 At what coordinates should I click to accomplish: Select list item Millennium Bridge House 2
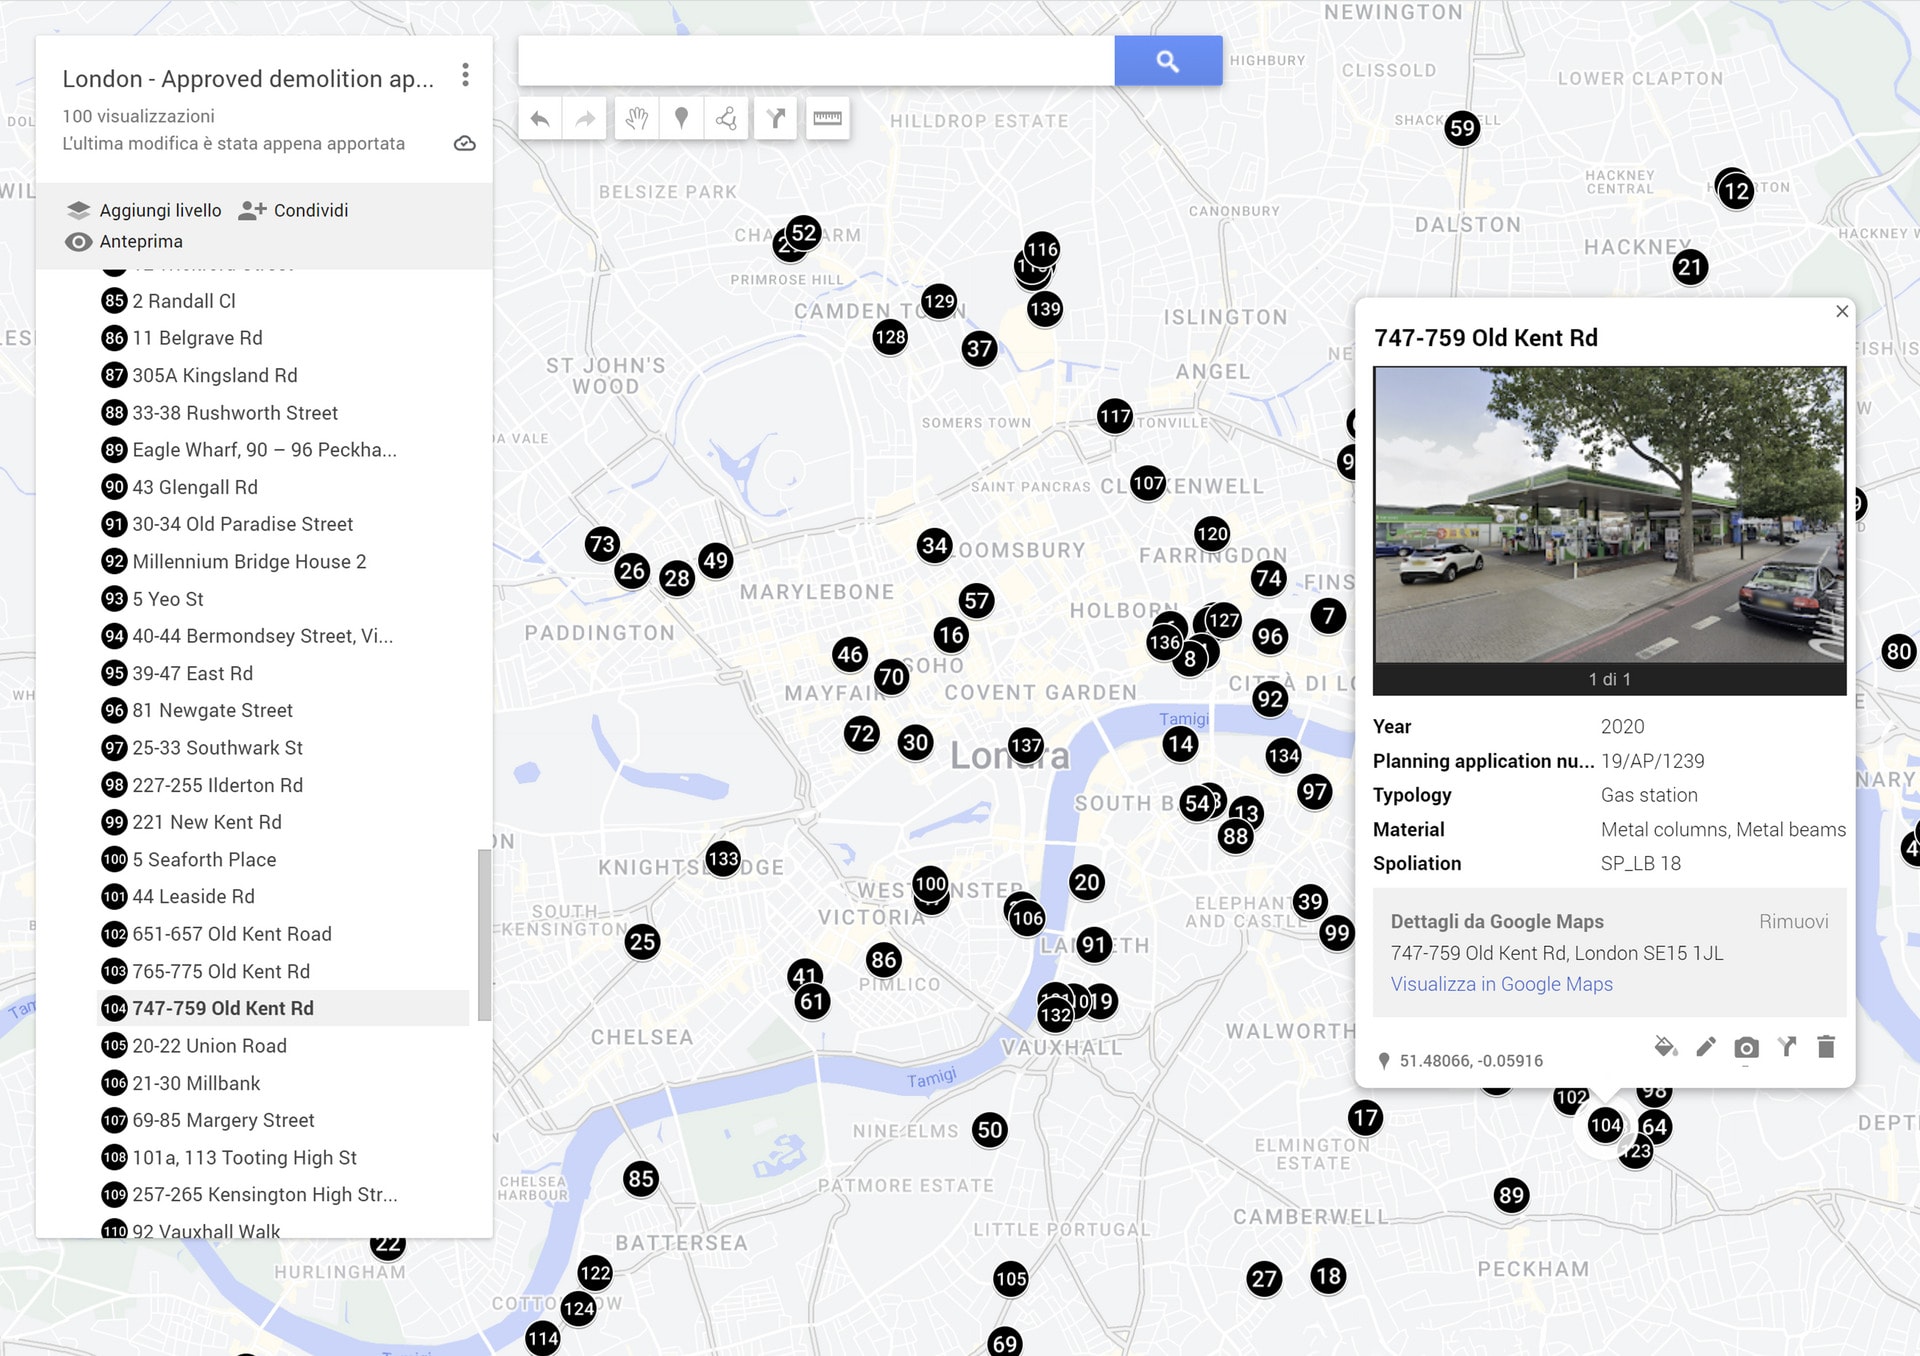(283, 562)
